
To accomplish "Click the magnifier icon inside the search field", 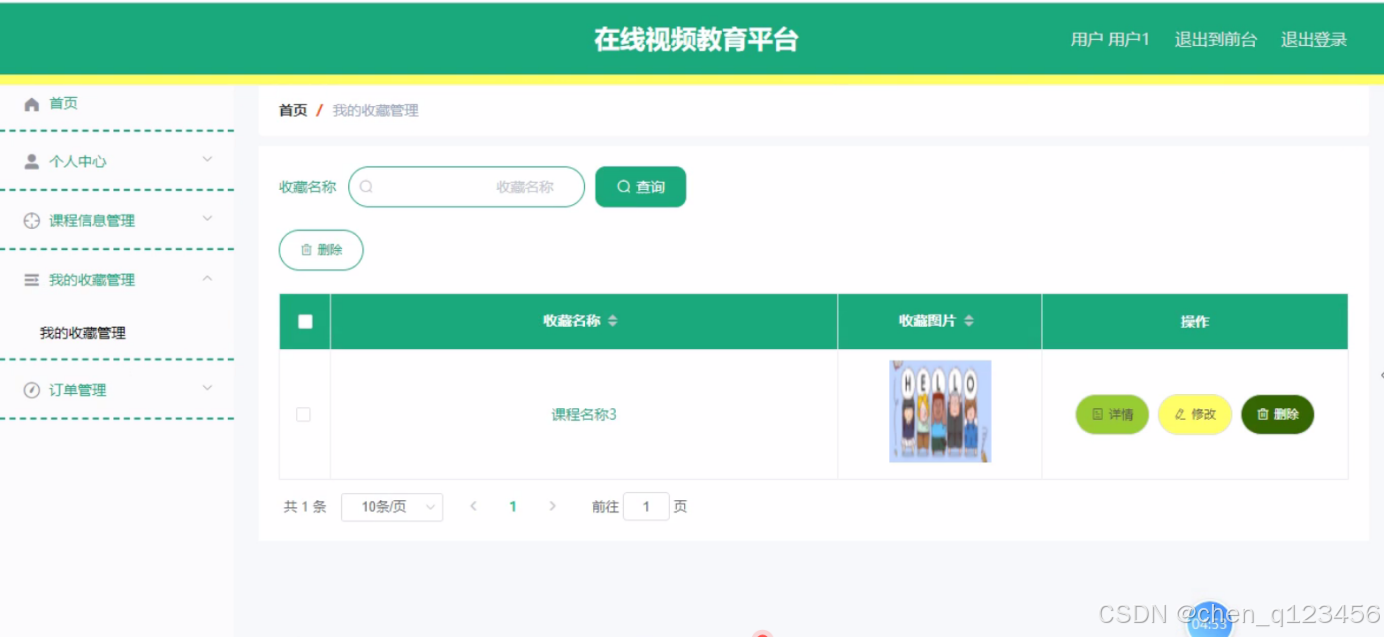I will tap(366, 186).
